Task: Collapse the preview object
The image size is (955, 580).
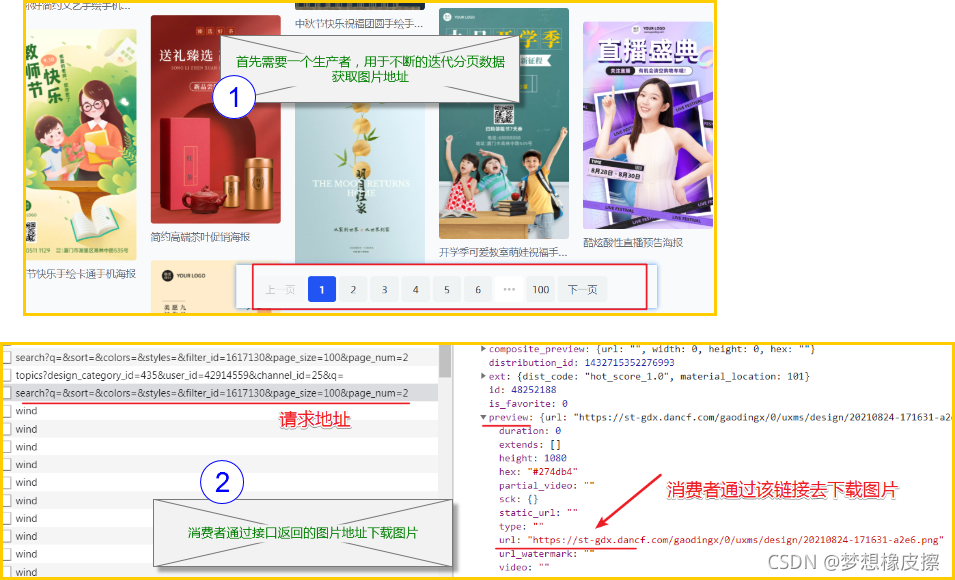Action: coord(484,417)
